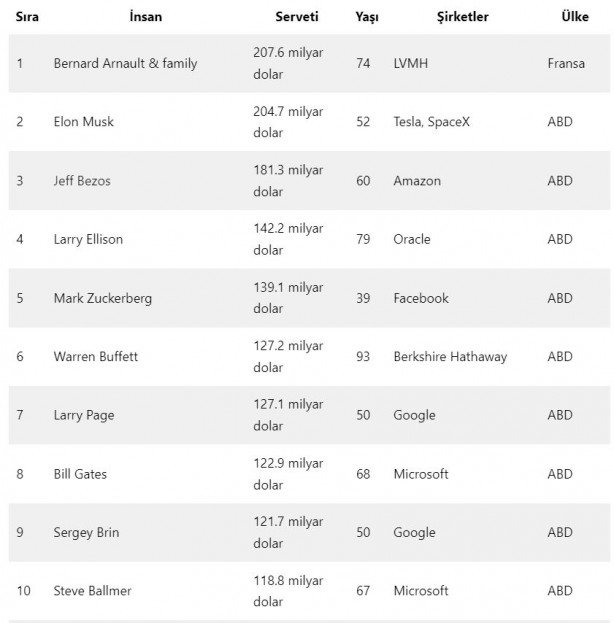Select the Tesla, SpaceX company cell
The height and width of the screenshot is (623, 614).
point(431,122)
